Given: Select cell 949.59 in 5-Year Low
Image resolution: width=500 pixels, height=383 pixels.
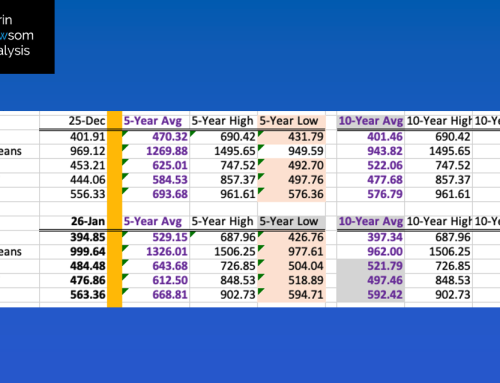Looking at the screenshot, I should tap(291, 151).
